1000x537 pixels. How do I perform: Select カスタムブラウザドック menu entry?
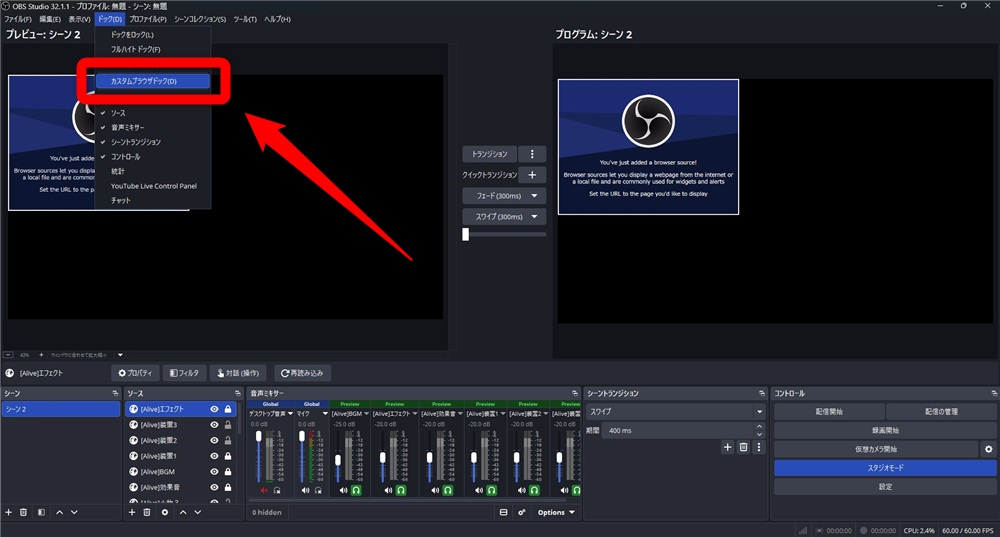tap(152, 81)
